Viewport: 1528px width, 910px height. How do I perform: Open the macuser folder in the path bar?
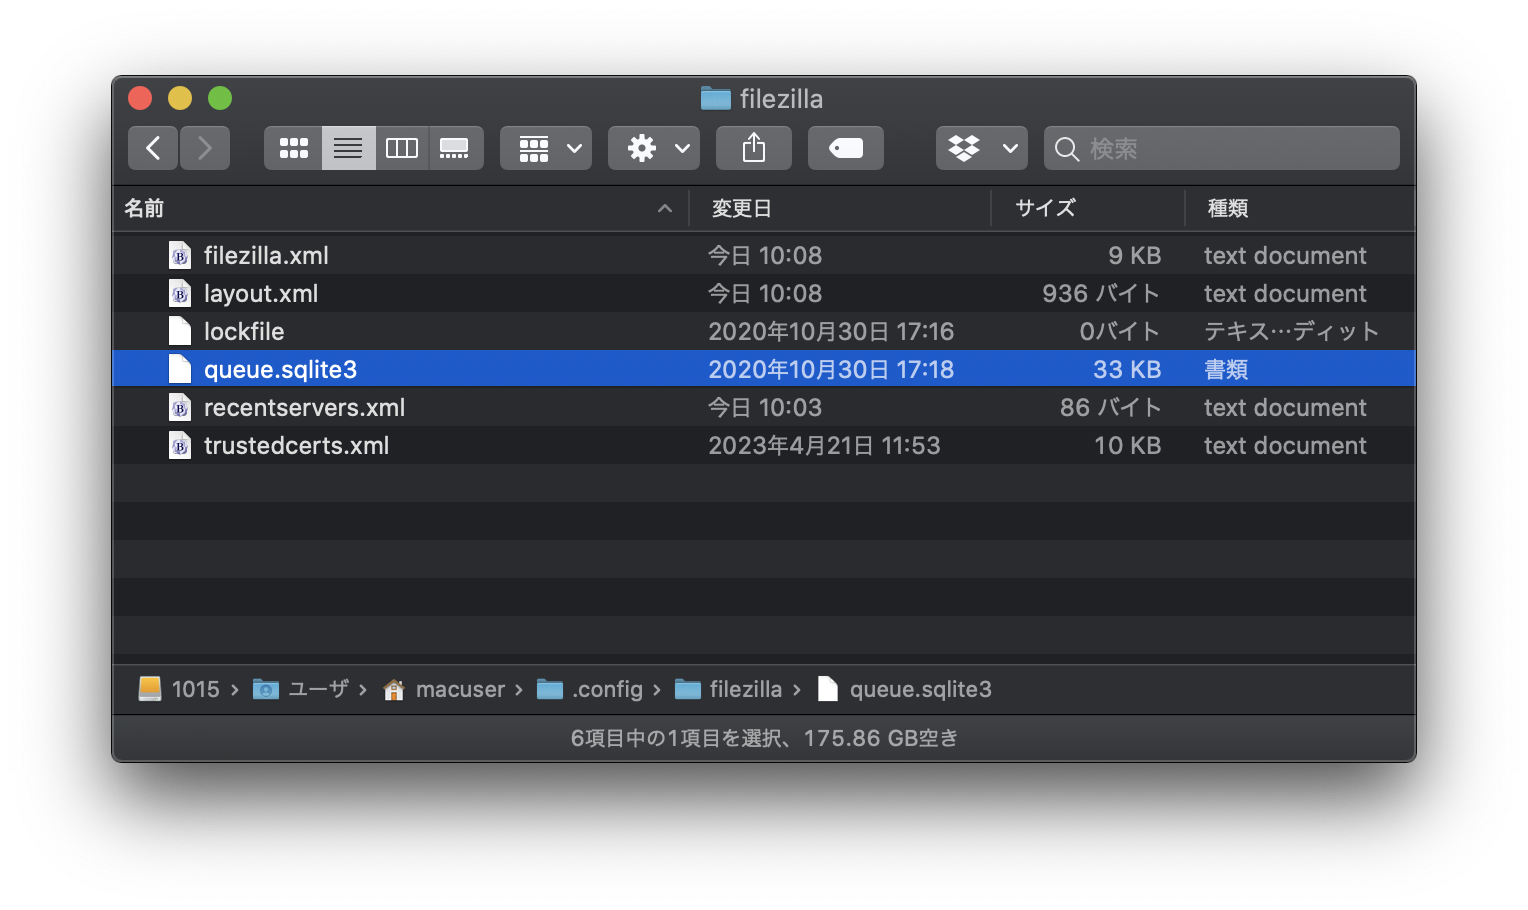(461, 689)
